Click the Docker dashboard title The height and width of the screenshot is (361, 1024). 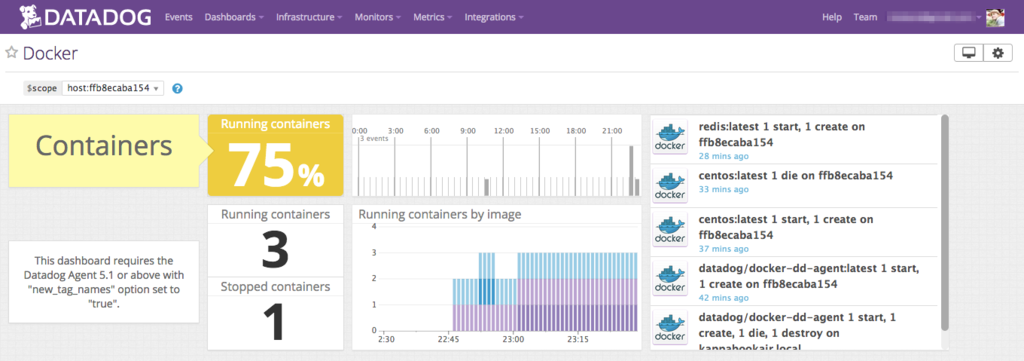pos(50,53)
